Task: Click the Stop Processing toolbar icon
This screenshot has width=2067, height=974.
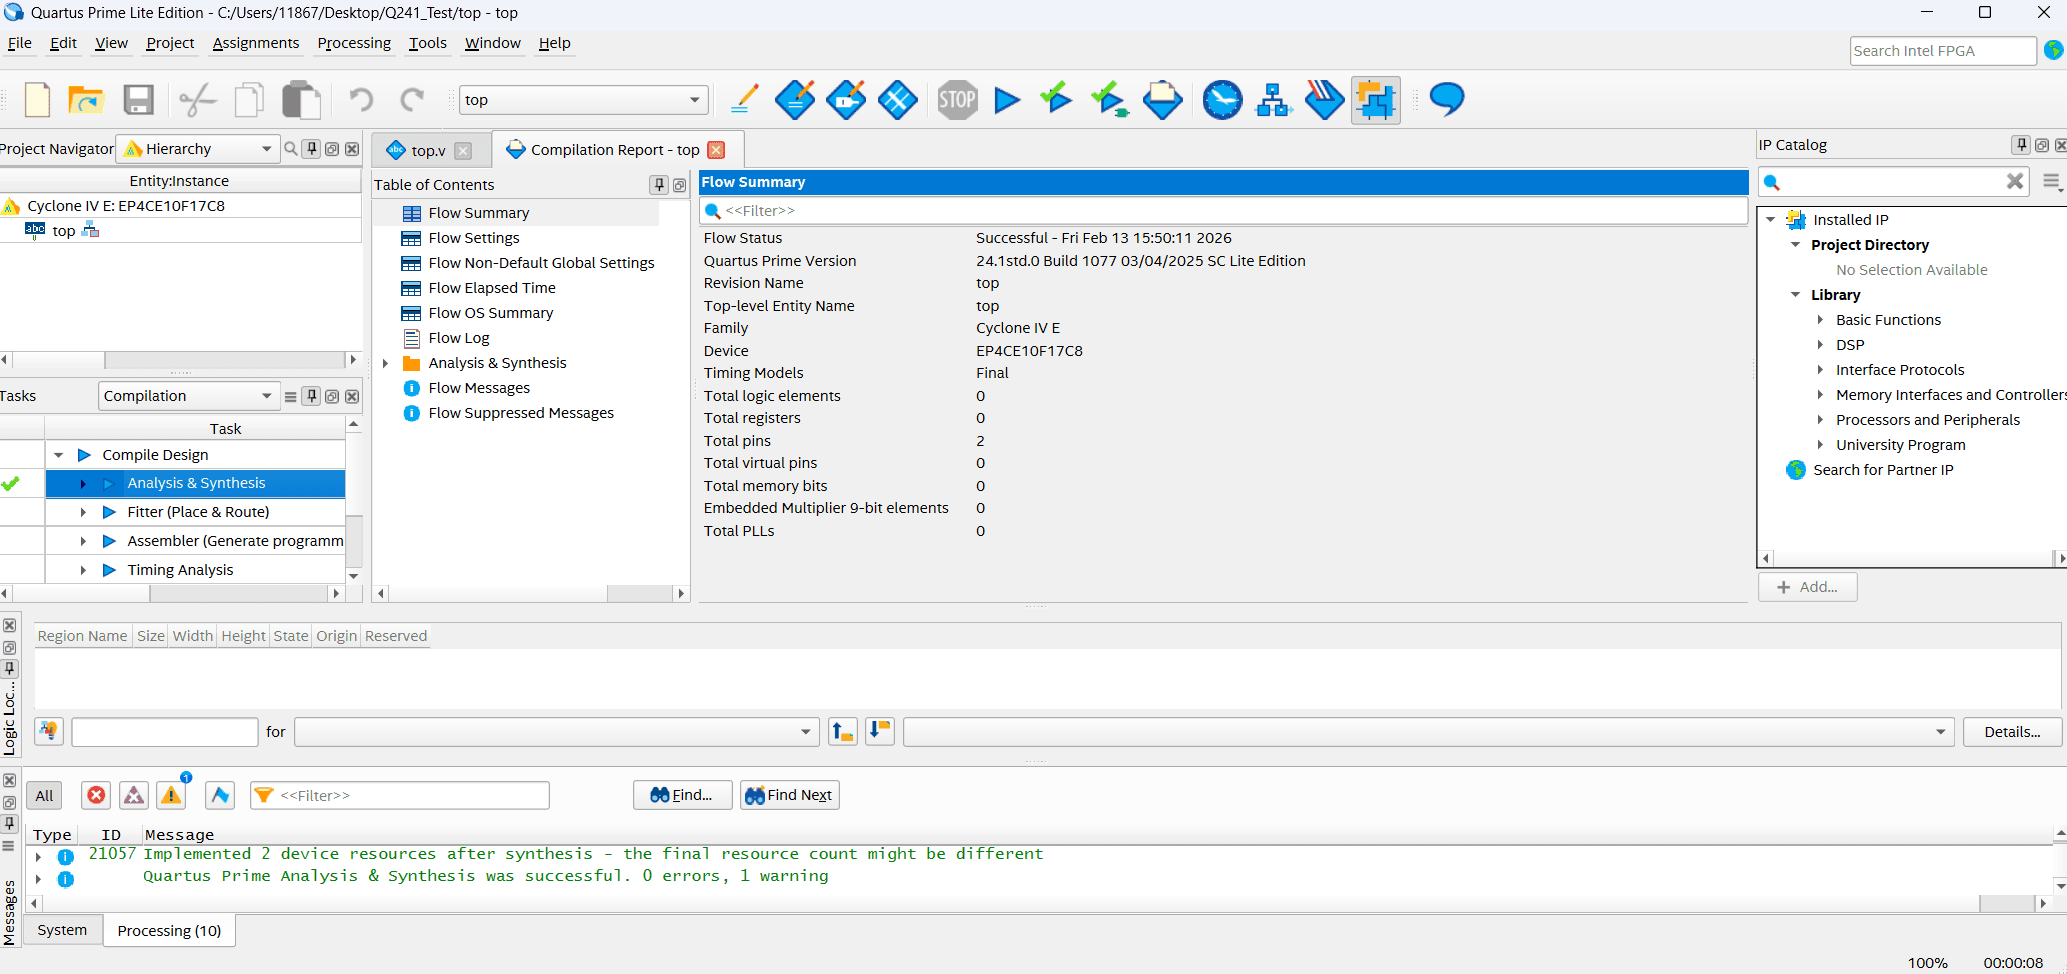Action: point(957,100)
